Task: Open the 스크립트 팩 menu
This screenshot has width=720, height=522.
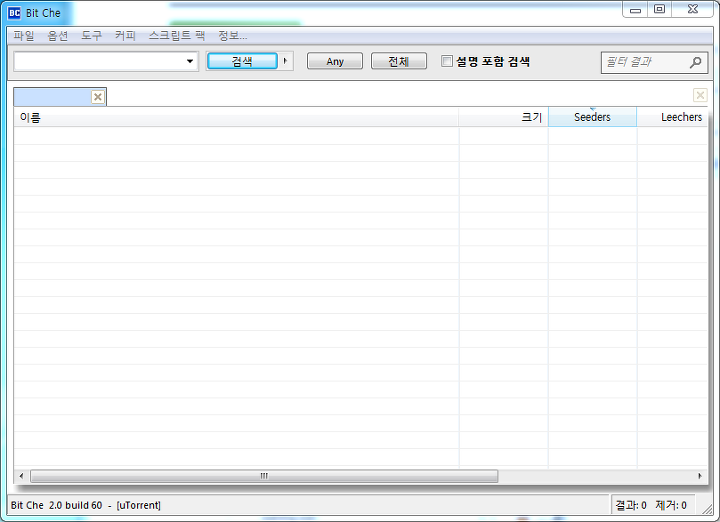Action: [x=177, y=36]
